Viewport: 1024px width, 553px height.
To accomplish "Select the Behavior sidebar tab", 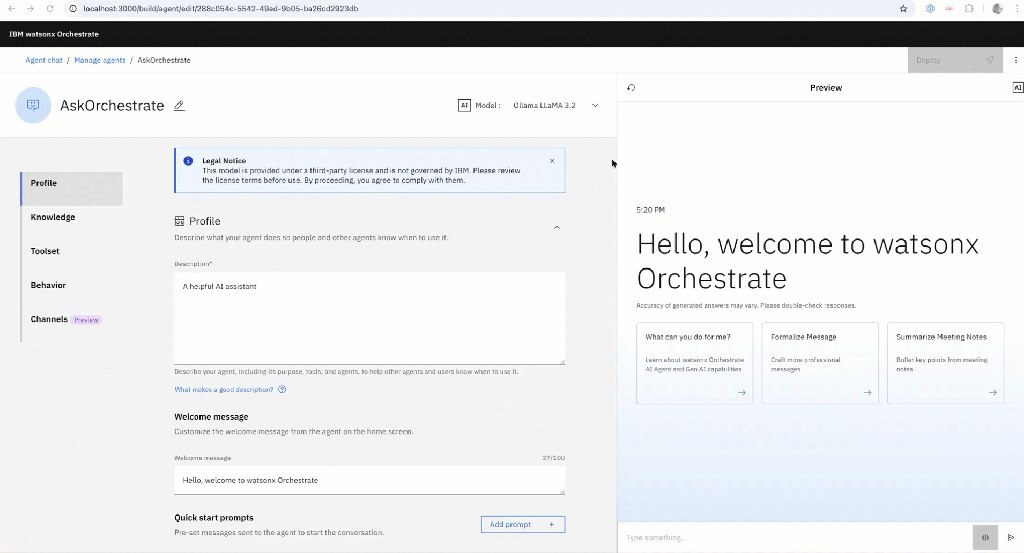I will (48, 285).
